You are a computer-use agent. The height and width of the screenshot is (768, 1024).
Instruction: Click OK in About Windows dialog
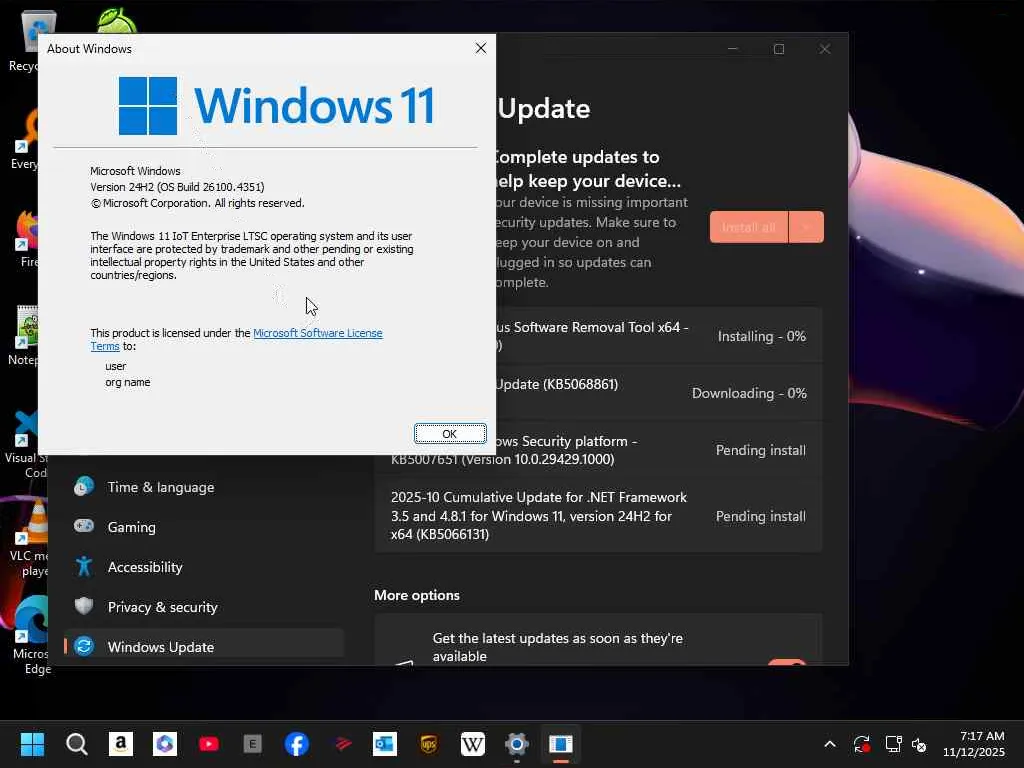pos(450,434)
